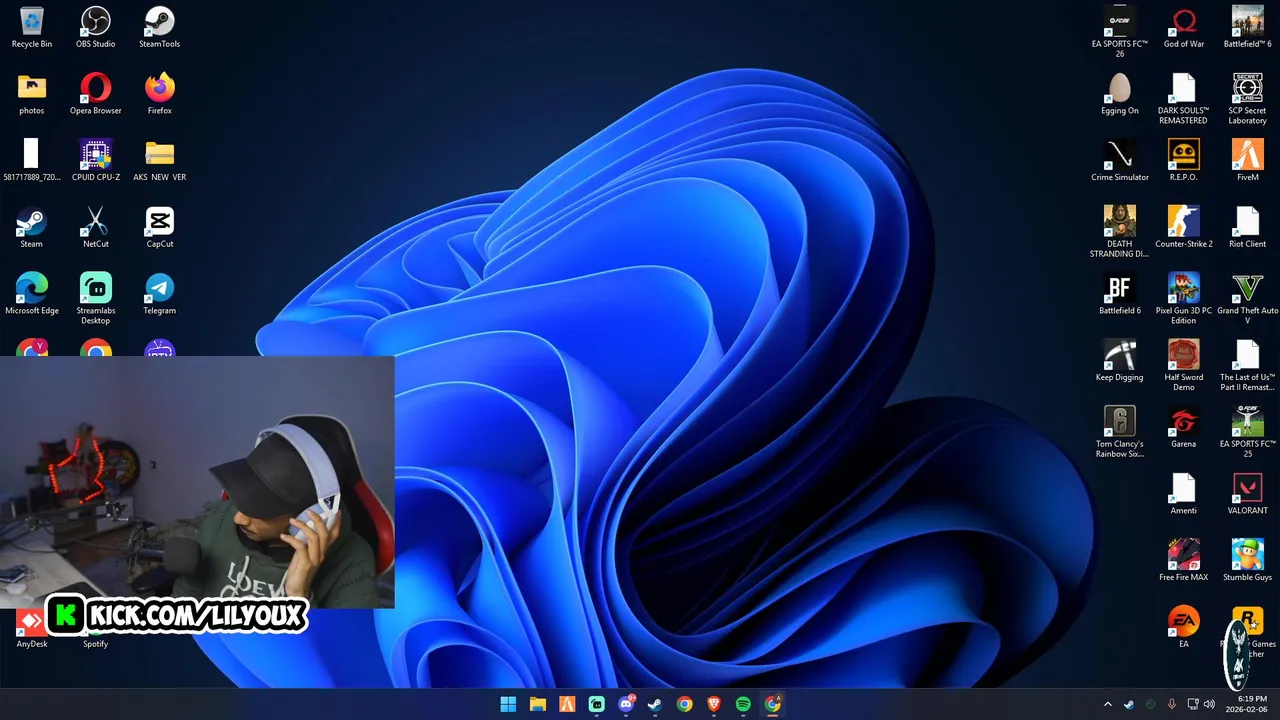Open Chrome taskbar icon between Steam and Brave

tap(684, 704)
